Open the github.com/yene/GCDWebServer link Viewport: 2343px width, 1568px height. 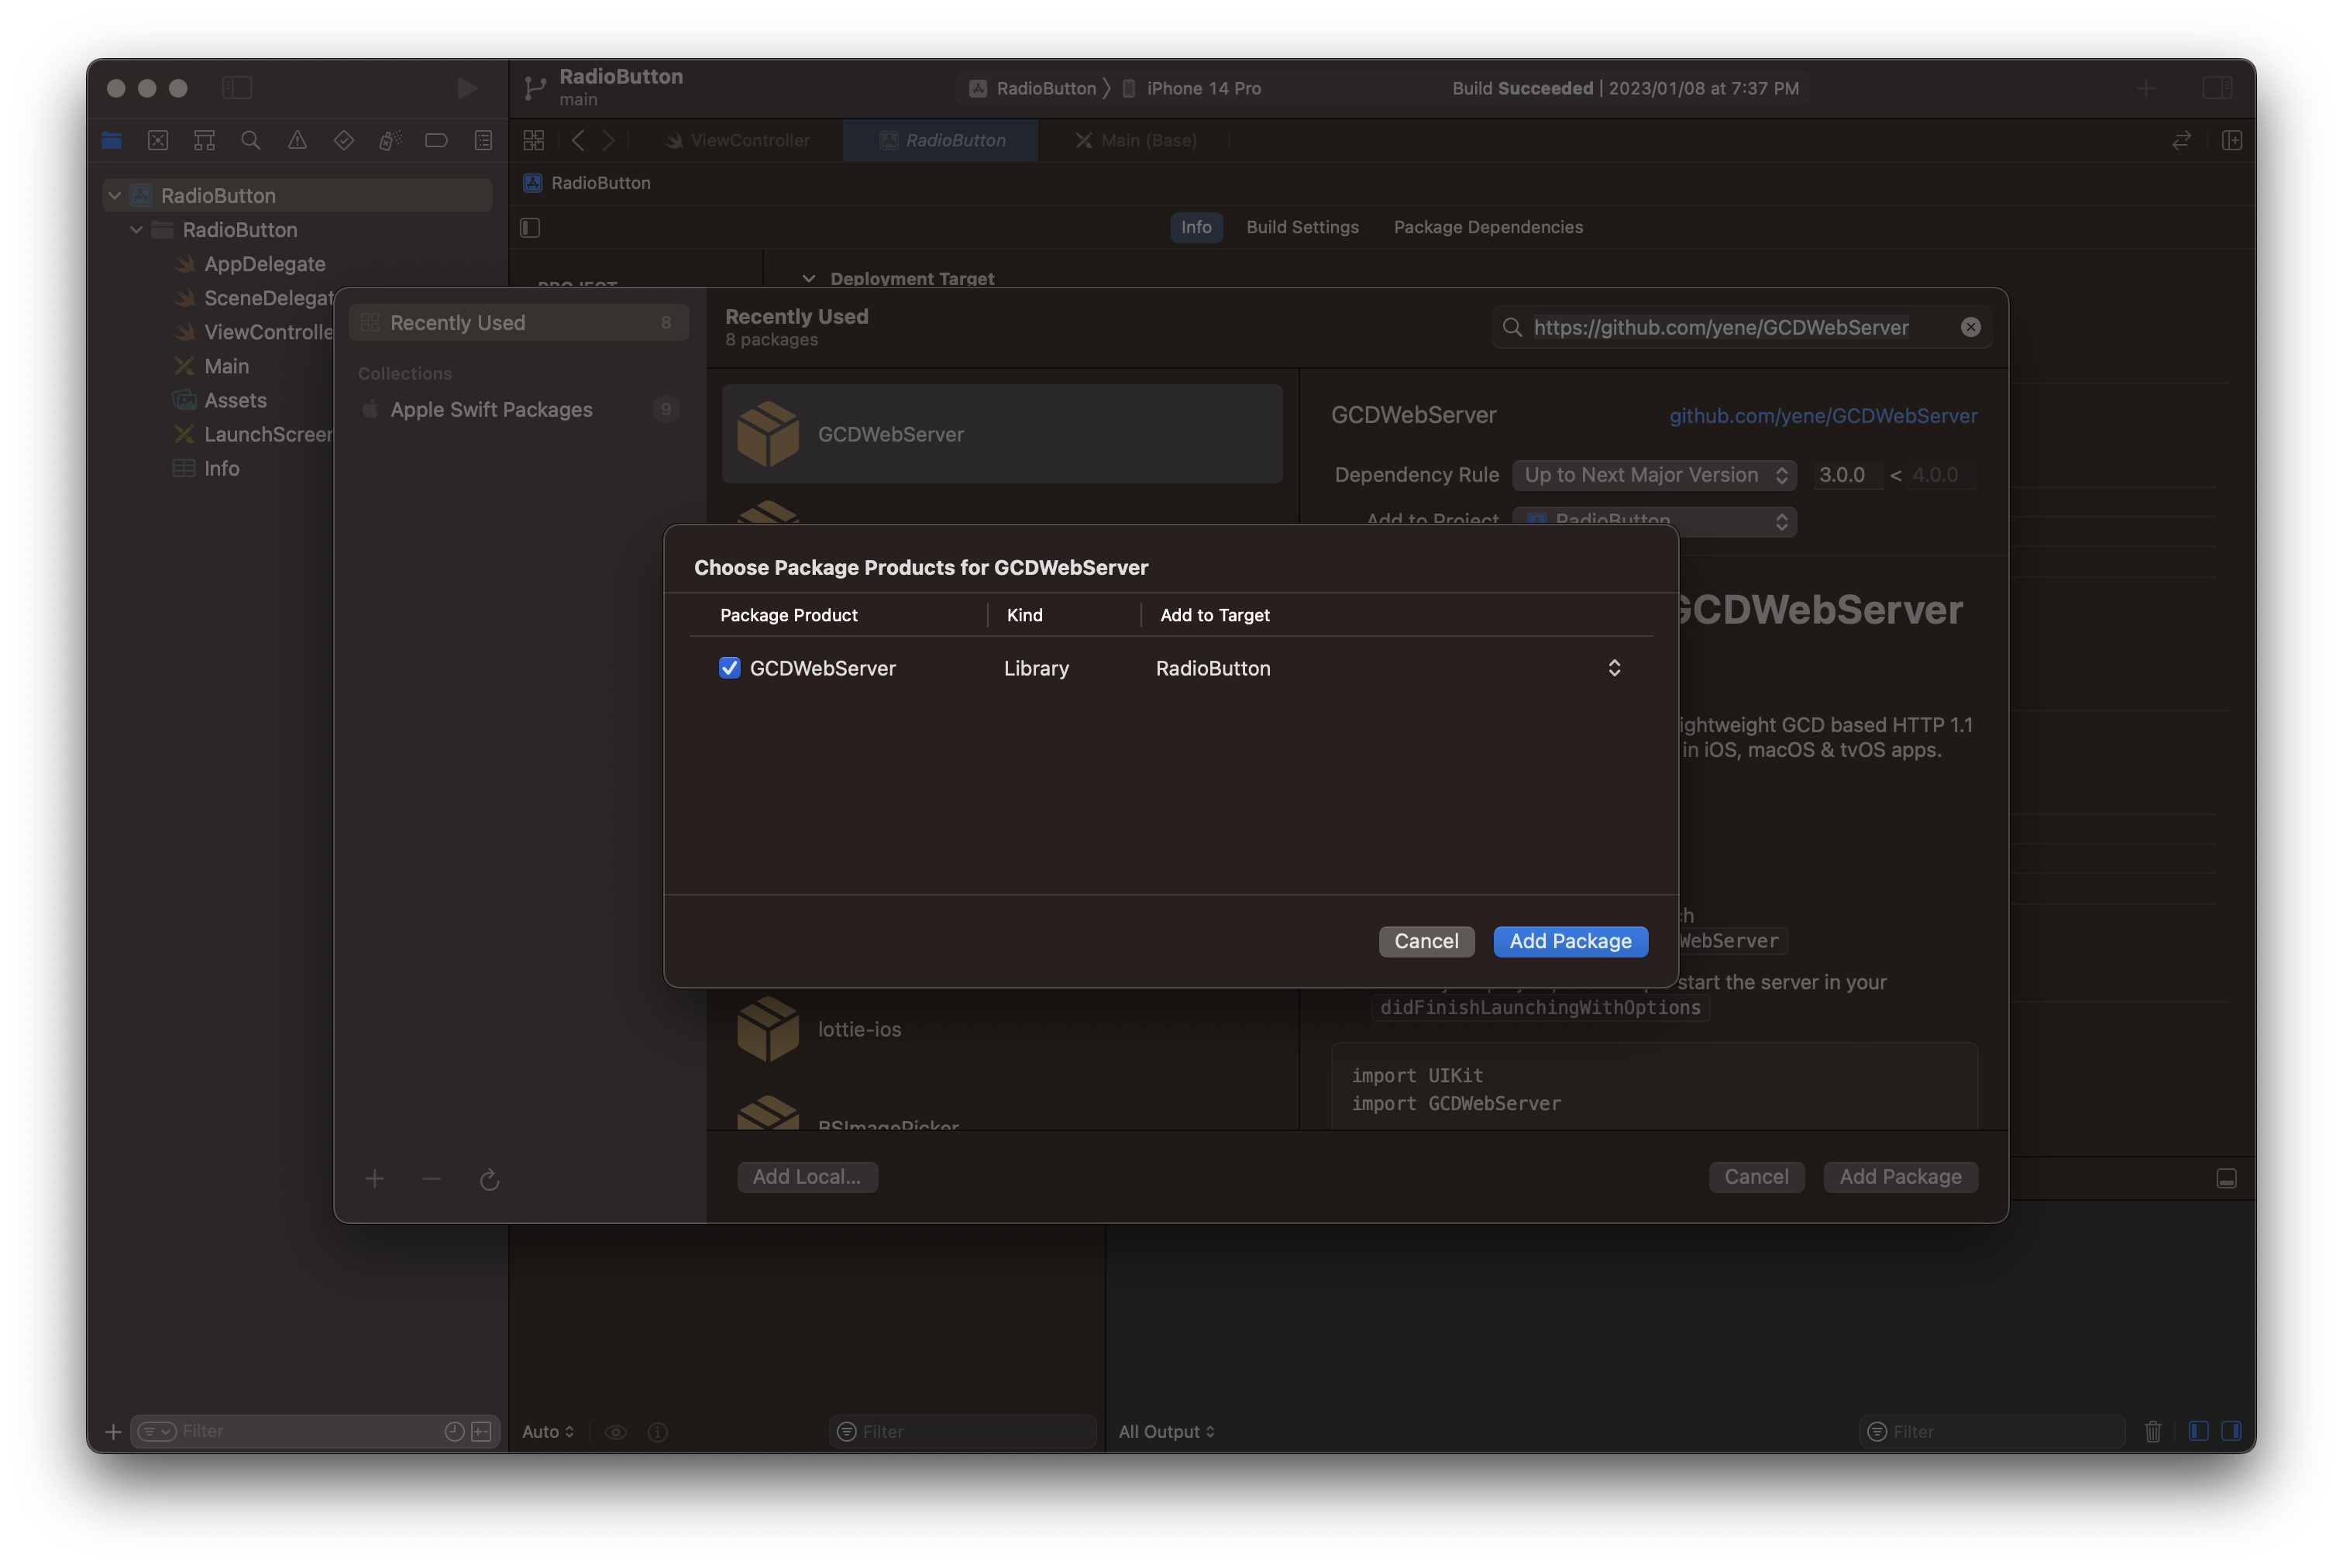point(1822,416)
